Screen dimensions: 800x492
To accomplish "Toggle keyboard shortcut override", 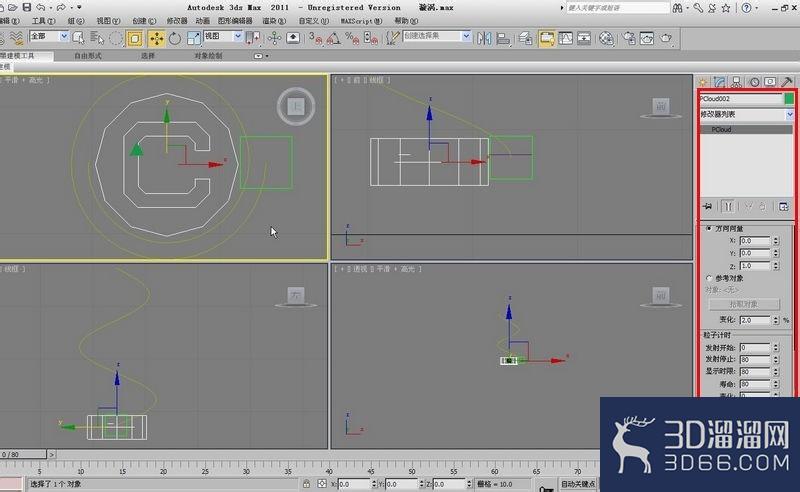I will (x=293, y=38).
